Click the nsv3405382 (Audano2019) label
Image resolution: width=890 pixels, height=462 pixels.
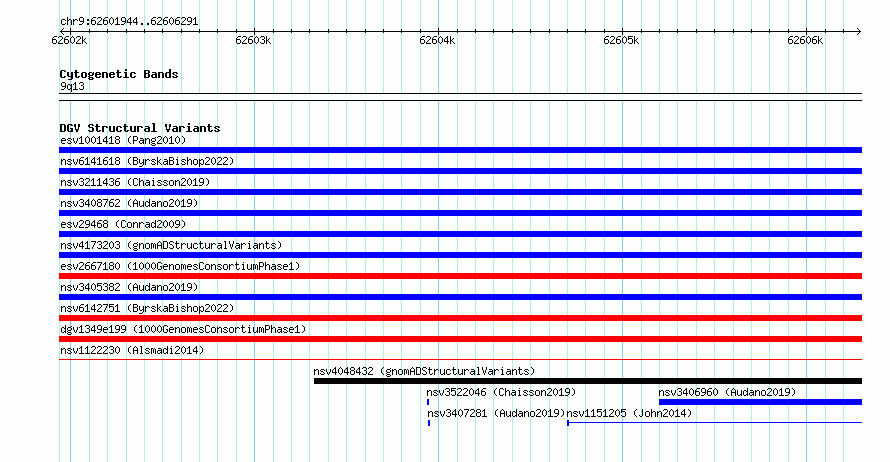[129, 287]
